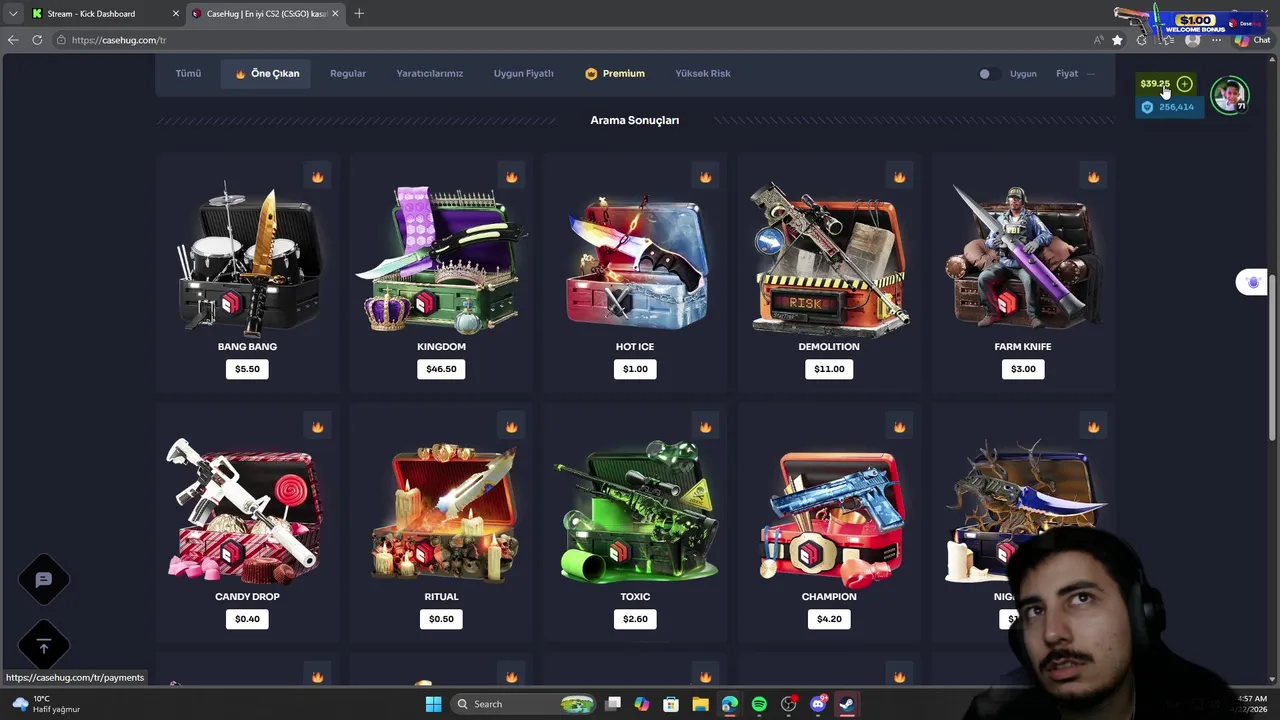1280x720 pixels.
Task: Open the Fiyat price sort dropdown
Action: click(1075, 74)
